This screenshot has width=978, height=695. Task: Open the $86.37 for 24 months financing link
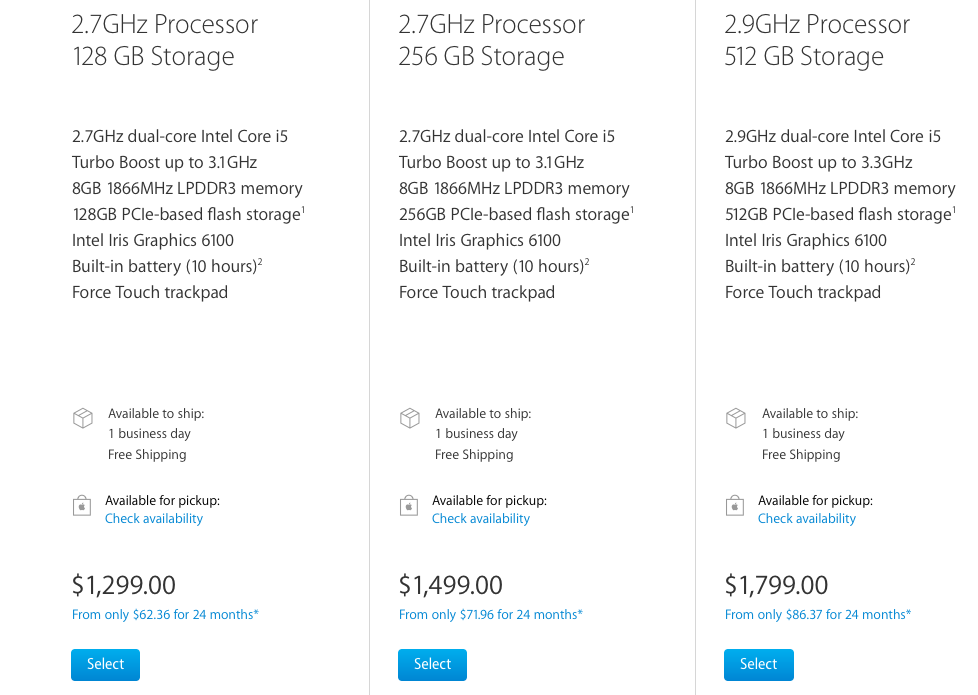click(818, 615)
